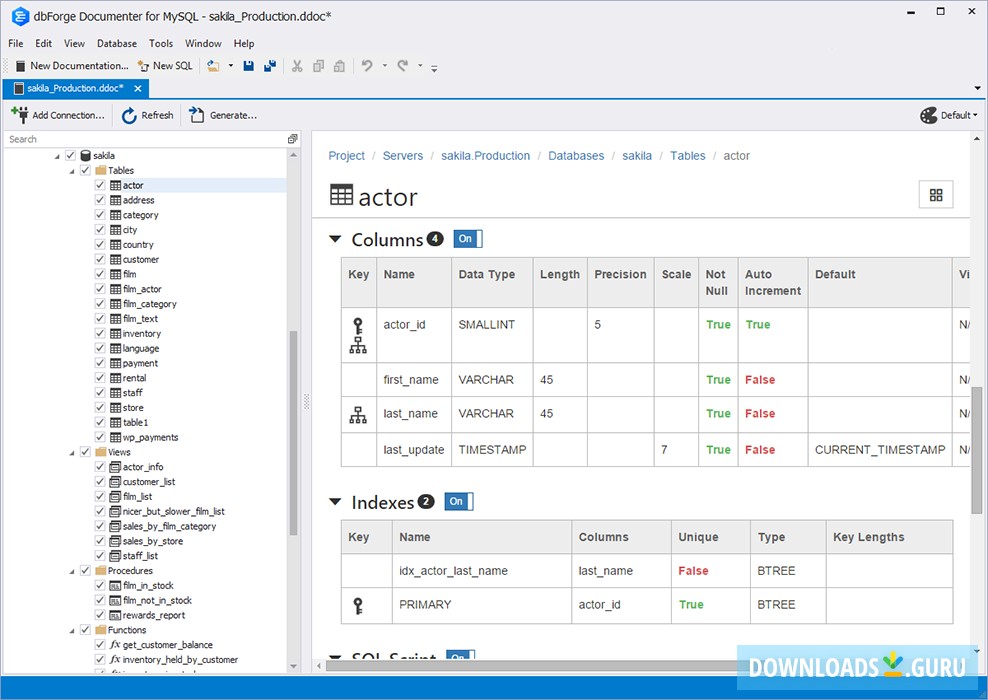Click the Copy icon in the toolbar
This screenshot has height=700, width=988.
coord(318,66)
